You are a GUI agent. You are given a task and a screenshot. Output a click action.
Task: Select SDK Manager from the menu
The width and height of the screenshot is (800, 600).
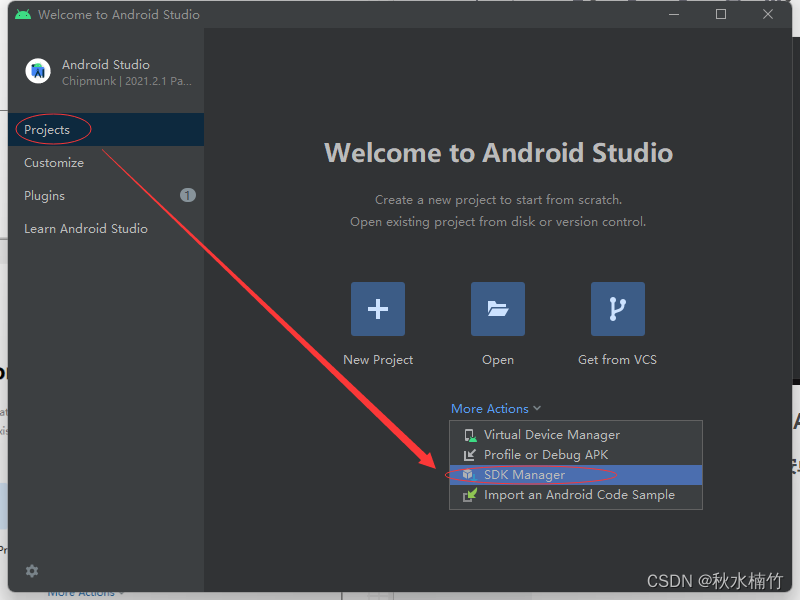[x=576, y=475]
